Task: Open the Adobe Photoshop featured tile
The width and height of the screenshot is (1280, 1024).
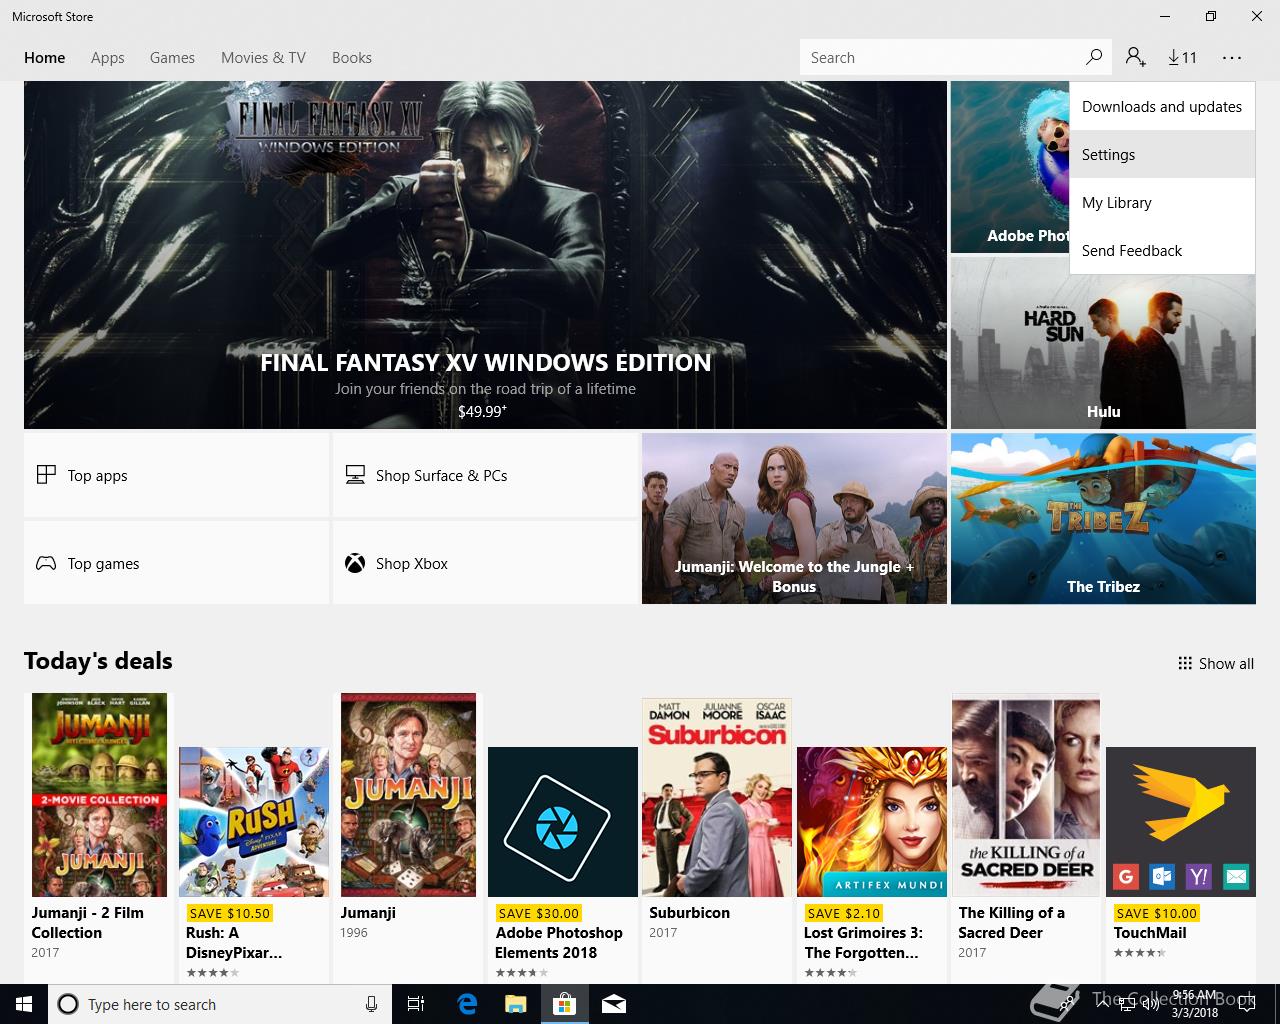Action: click(x=1010, y=167)
